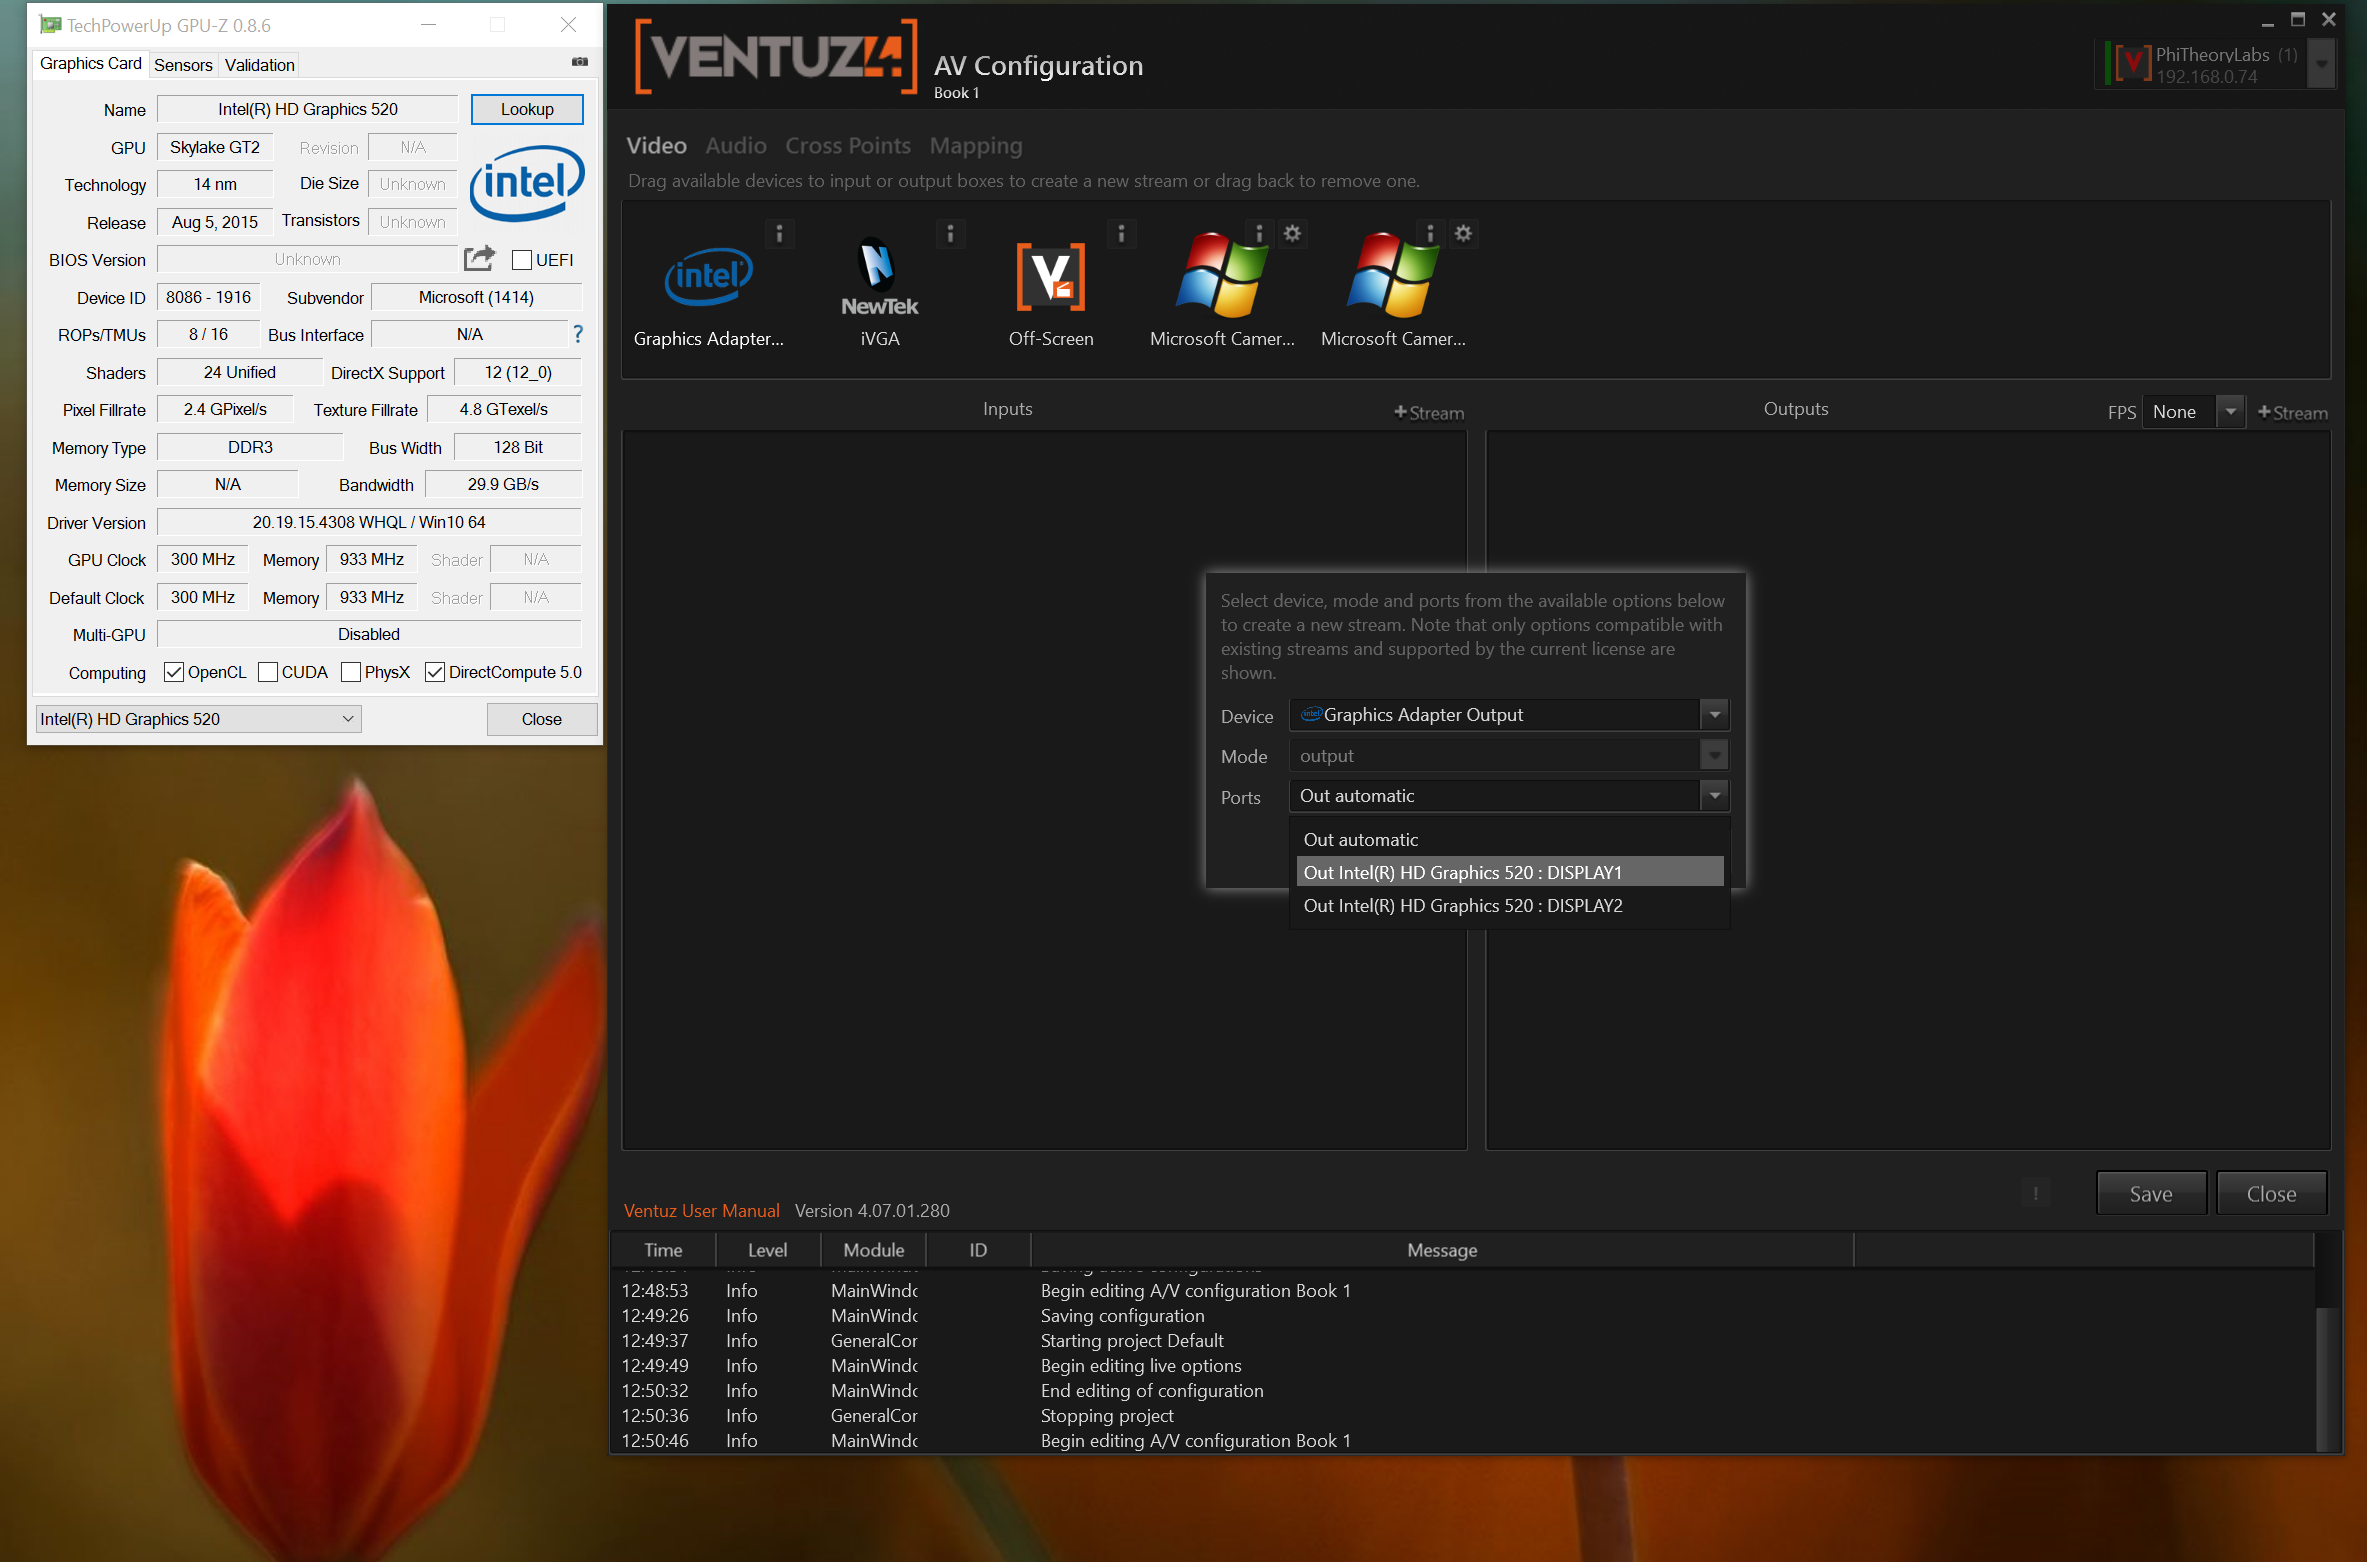Click the Intel Graphics Adapter device icon
The height and width of the screenshot is (1562, 2367).
pos(708,278)
